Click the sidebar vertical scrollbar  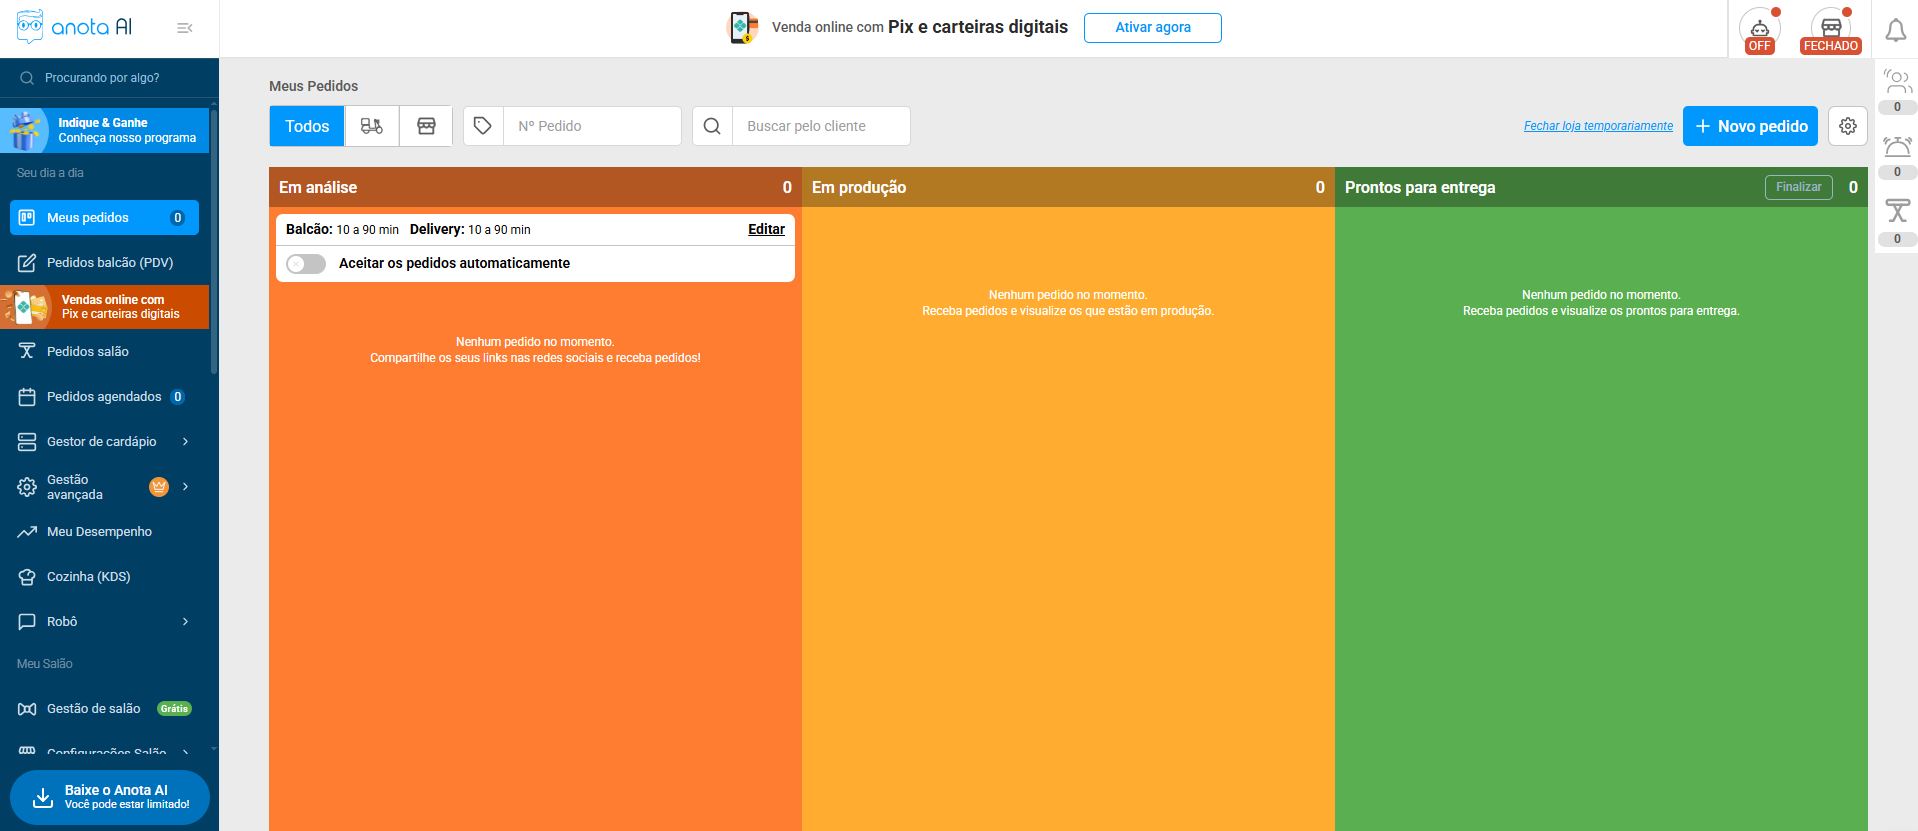(214, 240)
